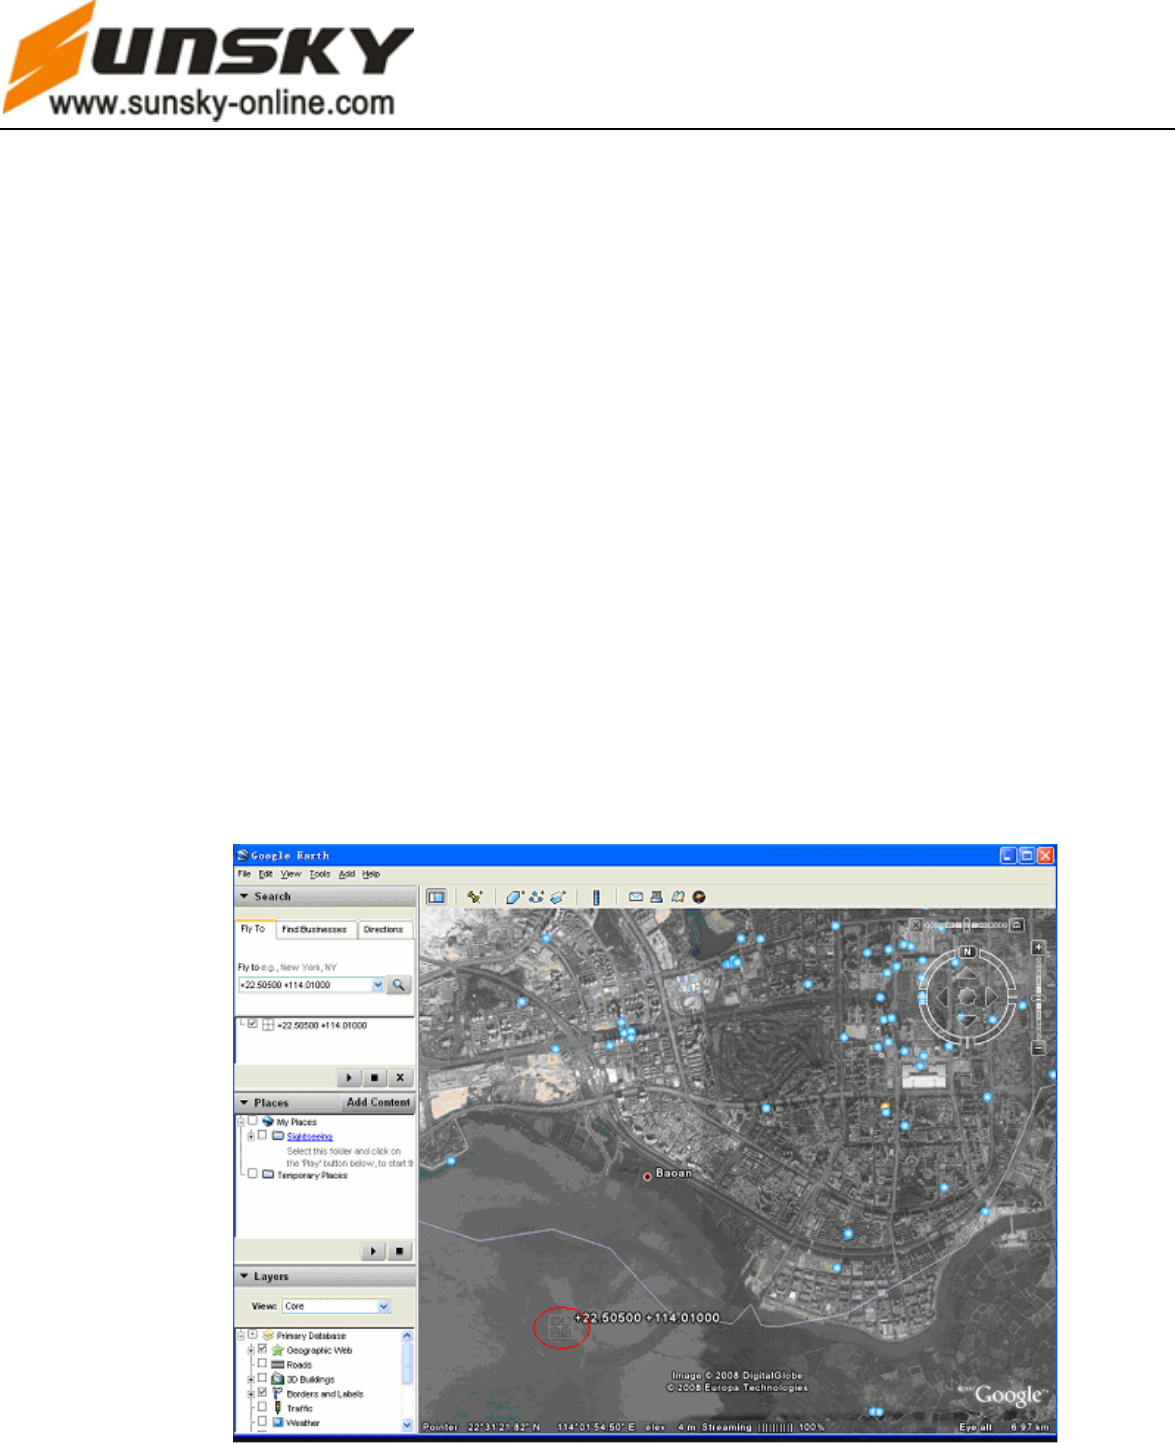The height and width of the screenshot is (1444, 1175).
Task: Open the Sightseeing link in Places
Action: pyautogui.click(x=309, y=1137)
